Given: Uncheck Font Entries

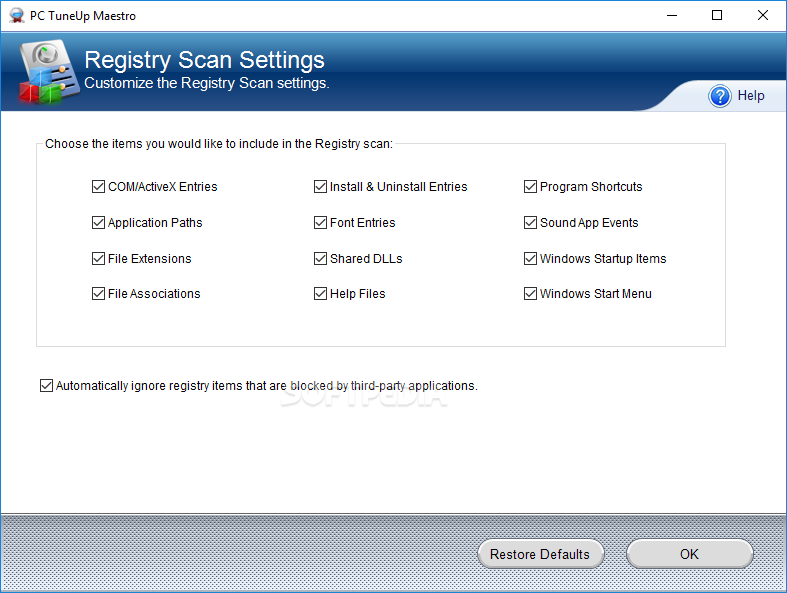Looking at the screenshot, I should click(x=320, y=222).
